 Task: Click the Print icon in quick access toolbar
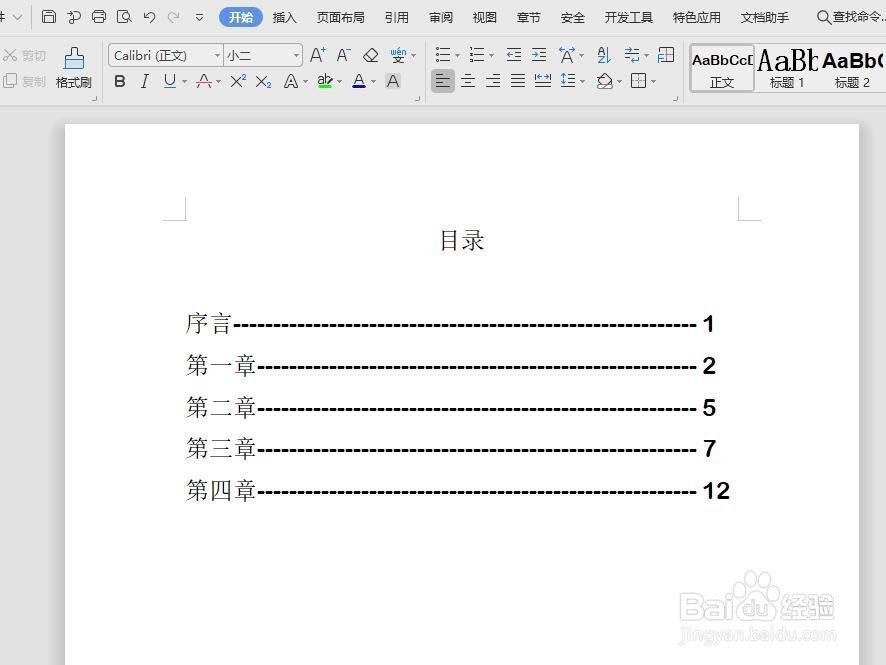pos(99,17)
